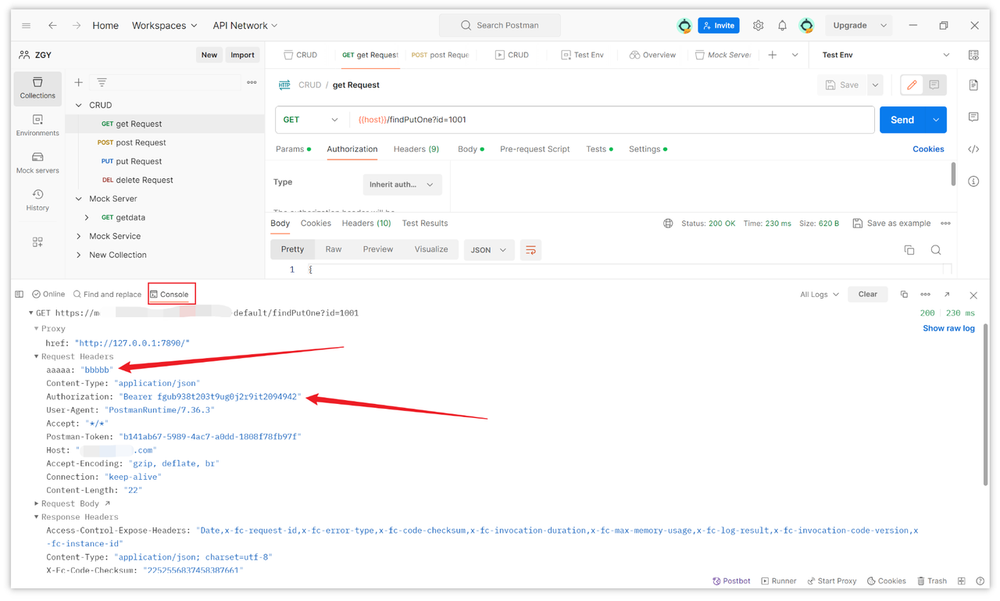Click the Invite button
The image size is (1000, 601).
[718, 26]
